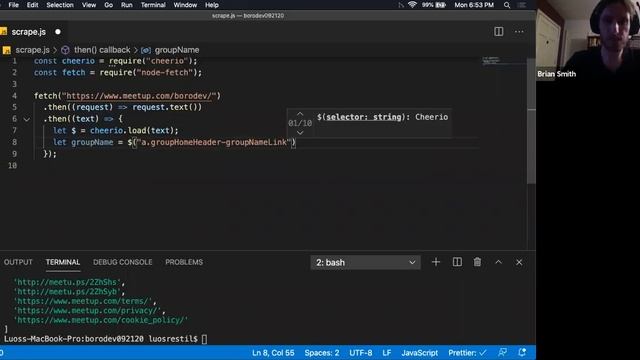Screen dimensions: 640x360
Task: Click Ln 8, Col 55 in status bar
Action: point(273,353)
